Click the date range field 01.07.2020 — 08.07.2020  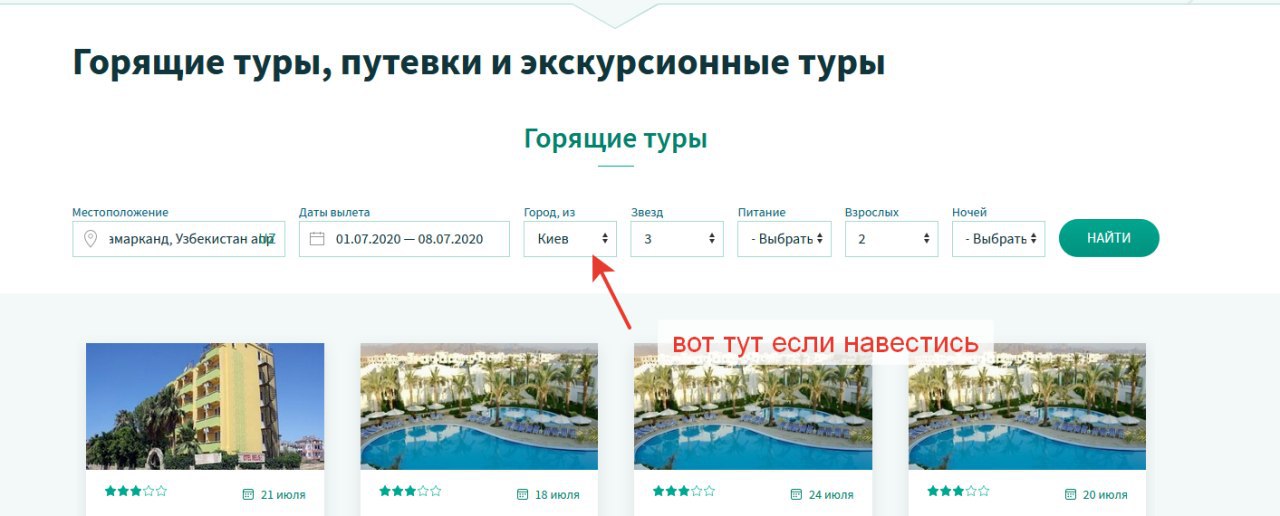pos(405,238)
